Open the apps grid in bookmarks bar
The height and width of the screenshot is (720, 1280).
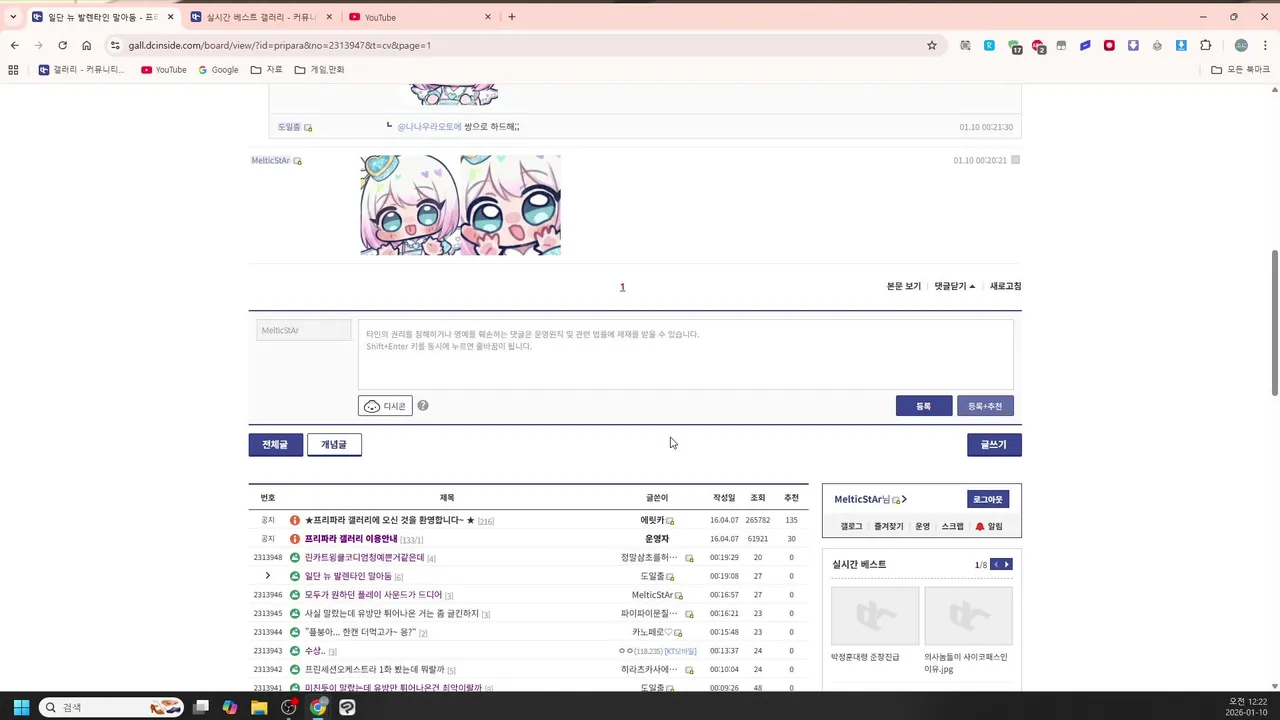13,70
